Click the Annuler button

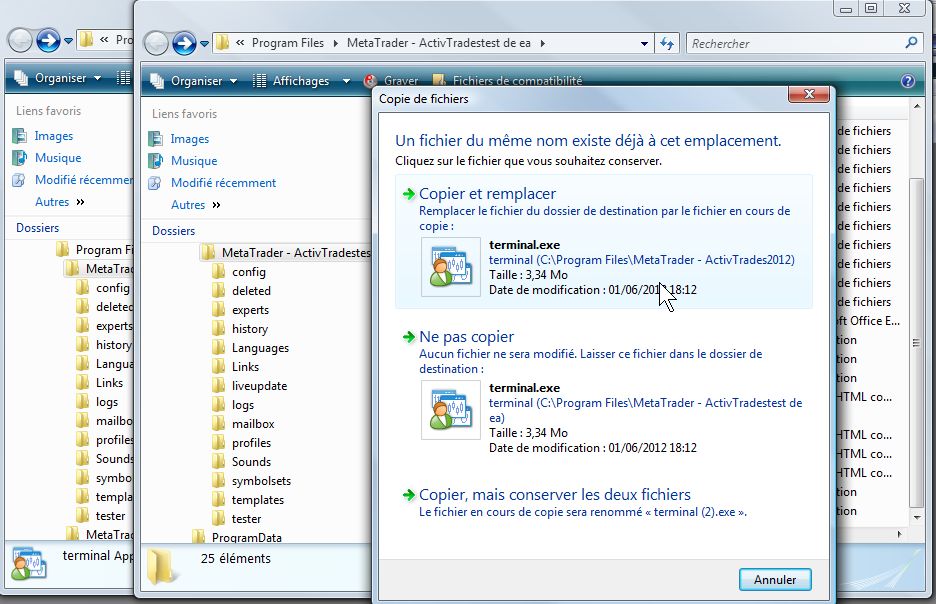tap(775, 579)
